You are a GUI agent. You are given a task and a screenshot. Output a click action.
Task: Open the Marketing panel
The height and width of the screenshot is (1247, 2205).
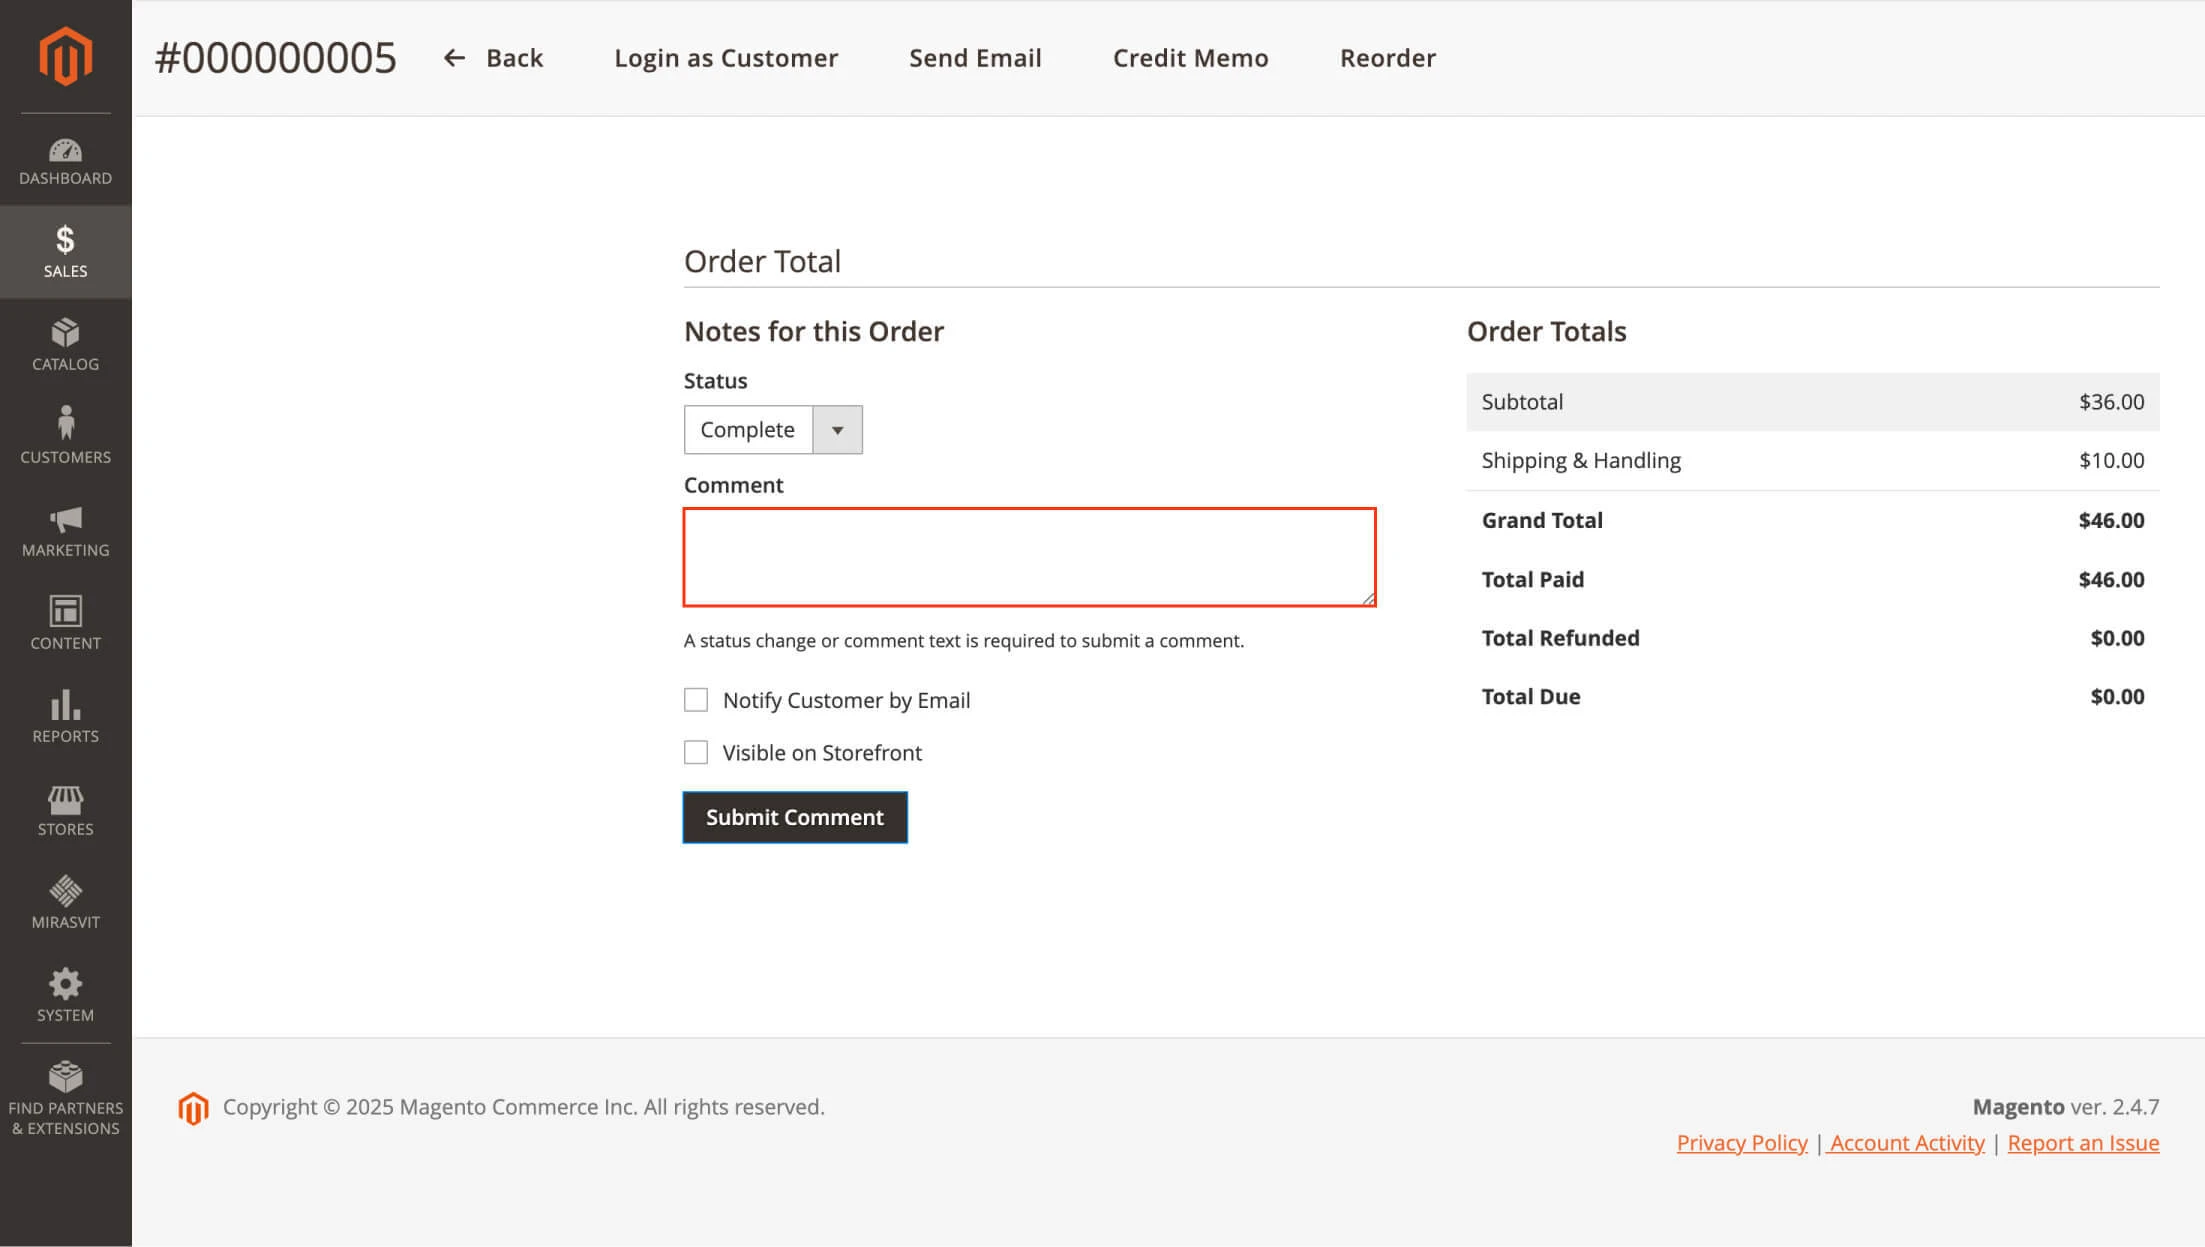coord(65,530)
